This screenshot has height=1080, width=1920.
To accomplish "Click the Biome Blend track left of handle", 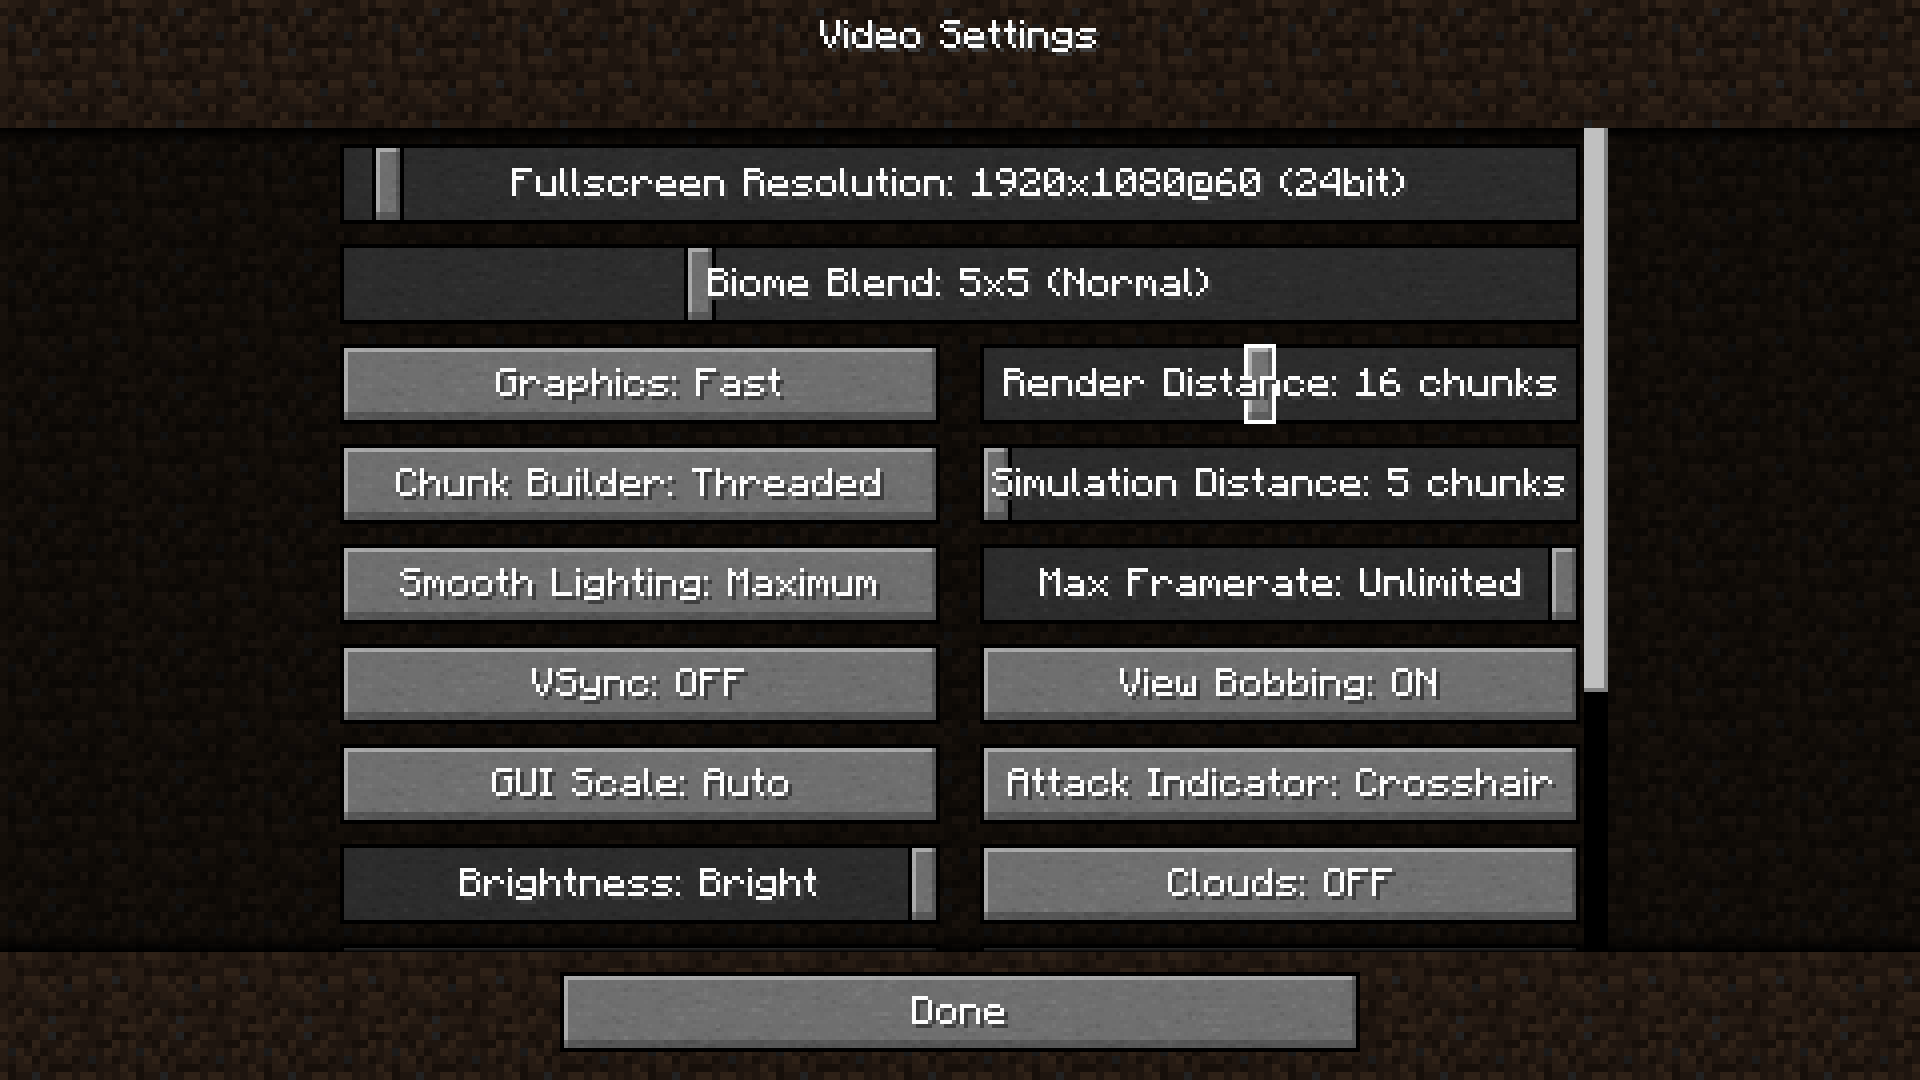I will [515, 284].
